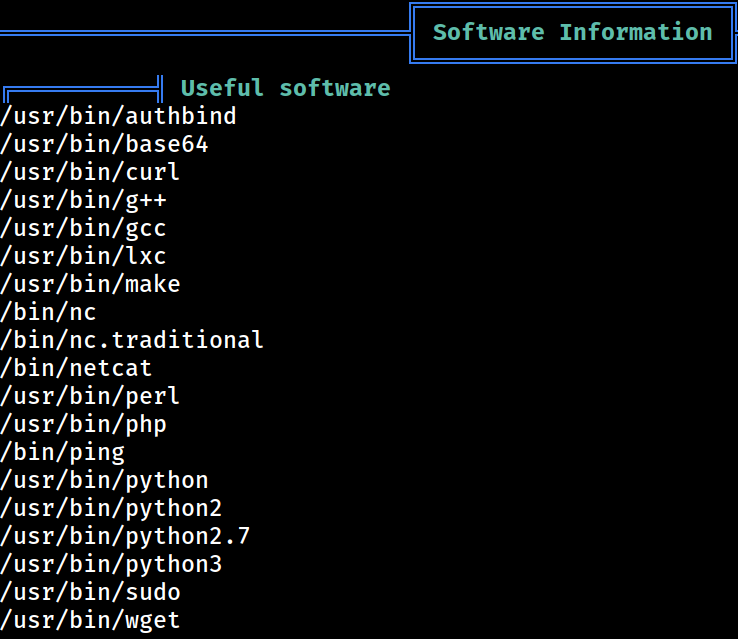This screenshot has width=738, height=639.
Task: Select the /bin/netcat path
Action: click(76, 368)
